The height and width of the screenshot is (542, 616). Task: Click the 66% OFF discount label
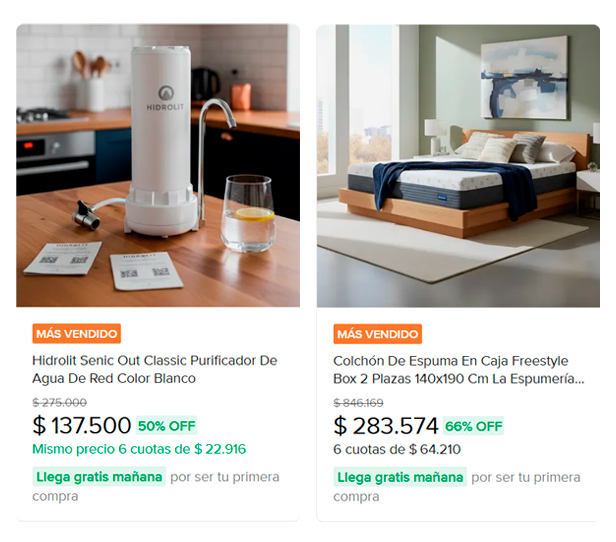click(474, 426)
